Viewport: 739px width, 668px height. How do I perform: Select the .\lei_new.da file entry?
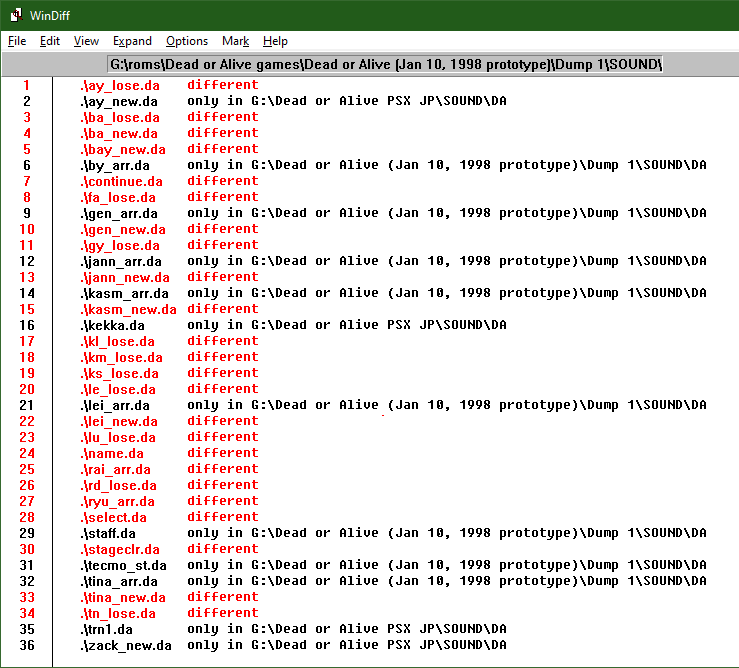click(x=119, y=422)
